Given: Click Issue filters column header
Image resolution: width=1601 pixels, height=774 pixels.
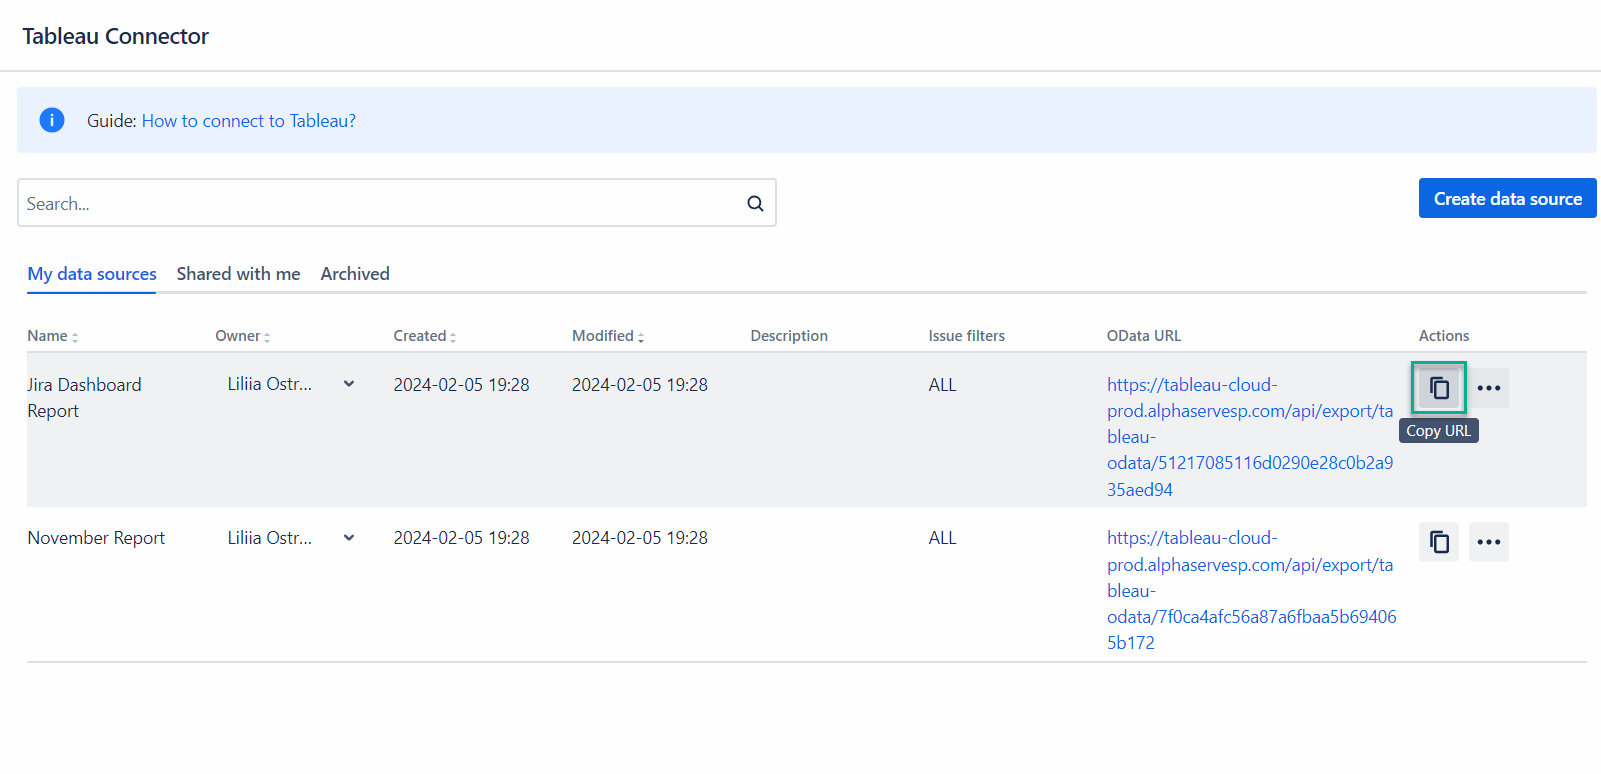Looking at the screenshot, I should [x=966, y=336].
